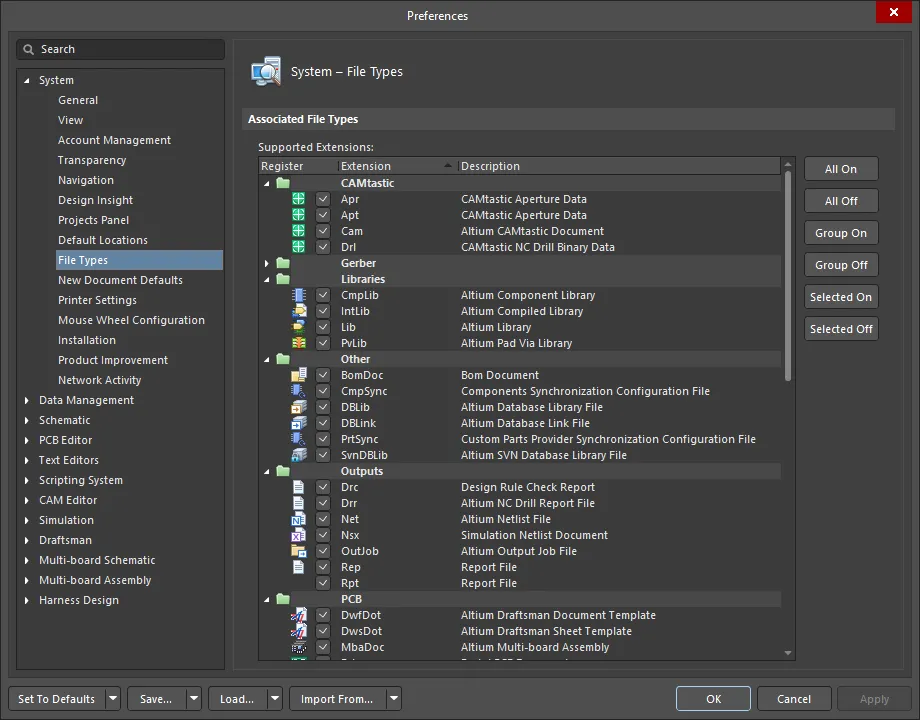Open New Document Defaults page
Viewport: 920px width, 720px height.
point(120,280)
